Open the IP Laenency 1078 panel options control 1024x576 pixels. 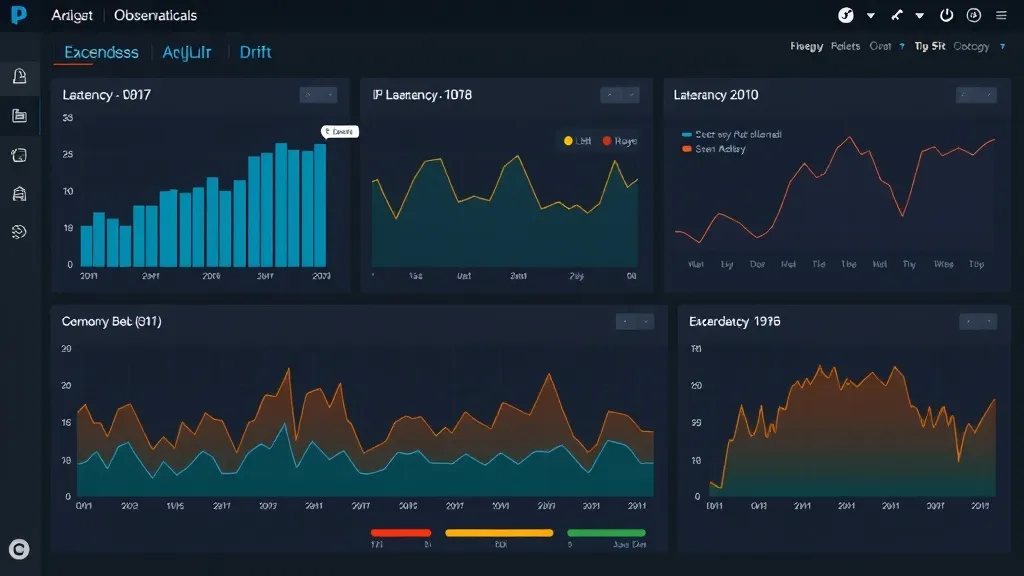(620, 95)
